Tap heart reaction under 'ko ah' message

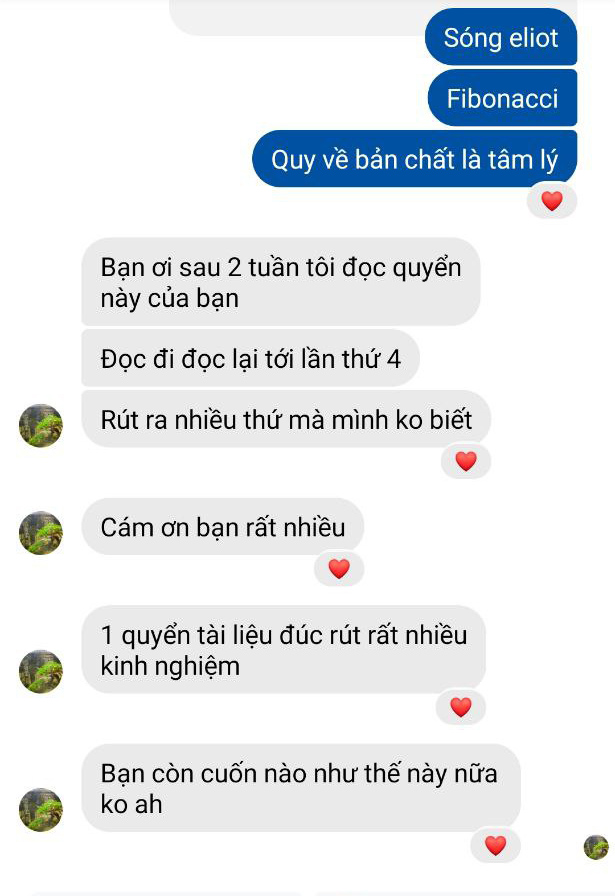pyautogui.click(x=496, y=845)
